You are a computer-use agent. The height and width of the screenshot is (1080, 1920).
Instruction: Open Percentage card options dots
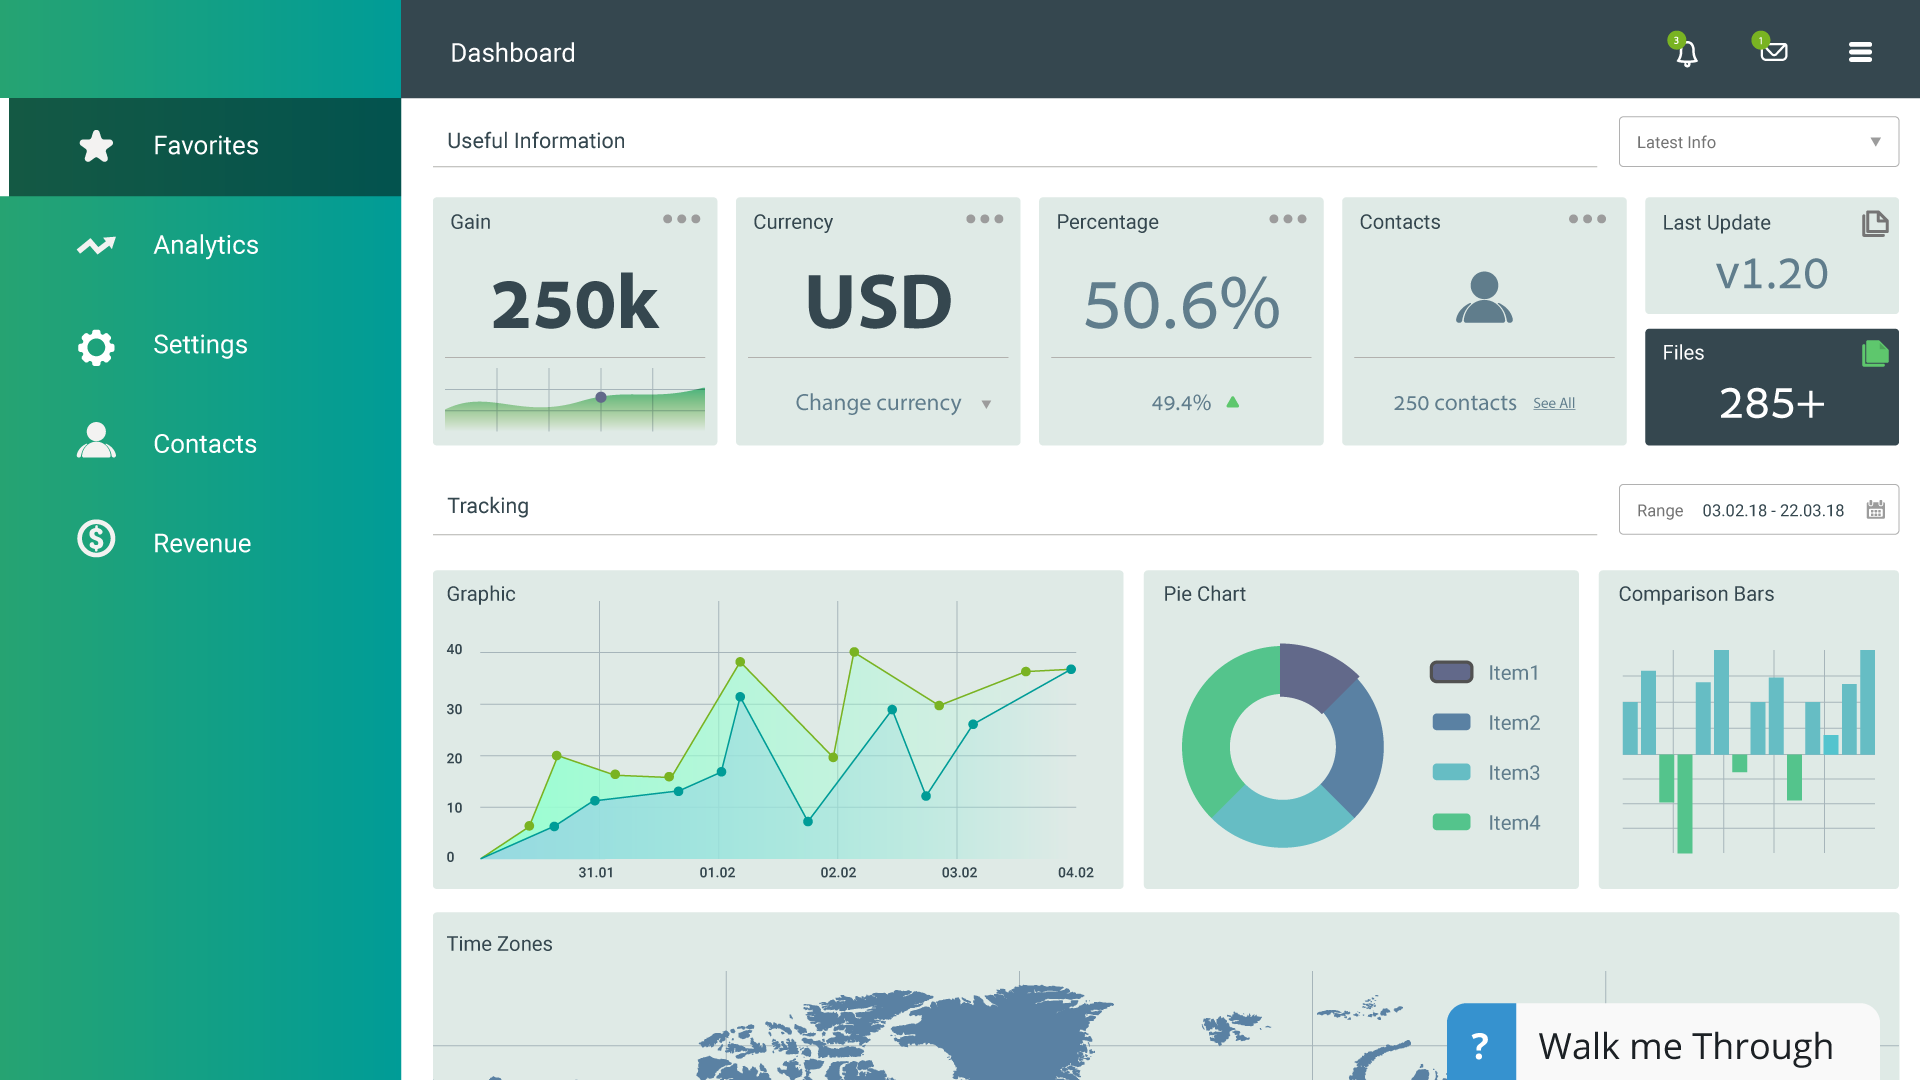1288,219
